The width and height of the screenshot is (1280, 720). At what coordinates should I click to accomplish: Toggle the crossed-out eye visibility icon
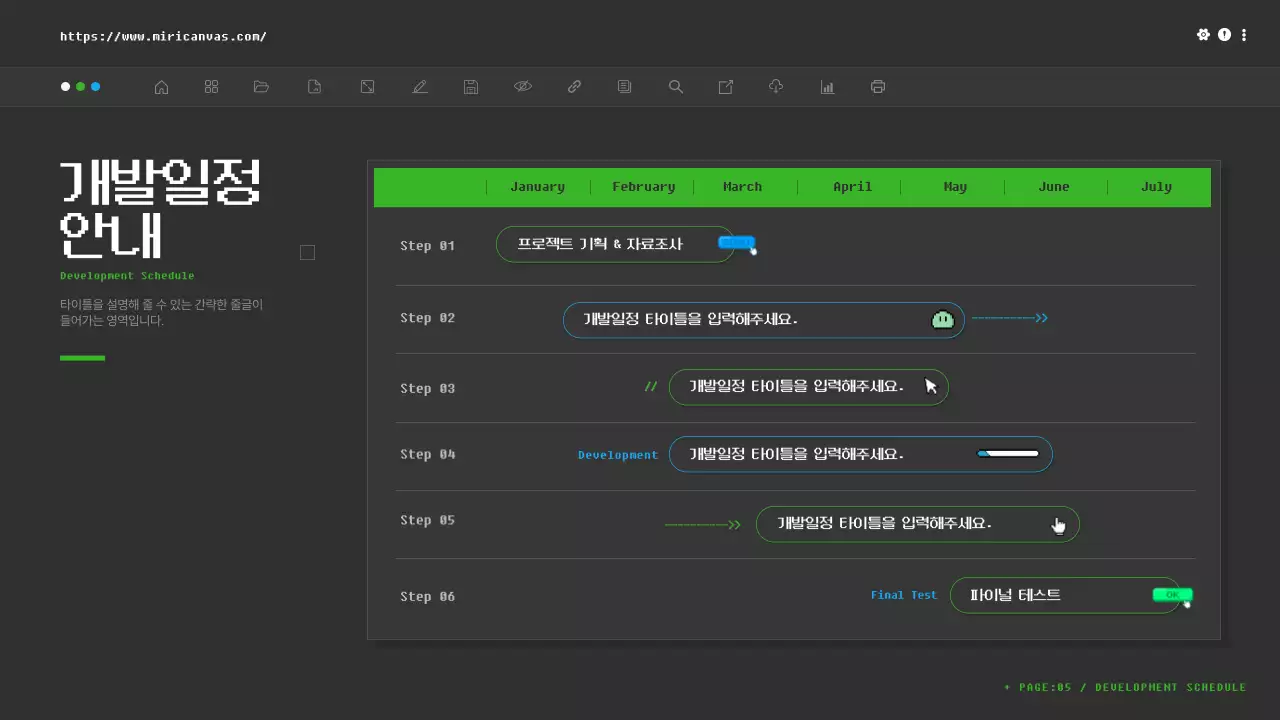pos(522,87)
